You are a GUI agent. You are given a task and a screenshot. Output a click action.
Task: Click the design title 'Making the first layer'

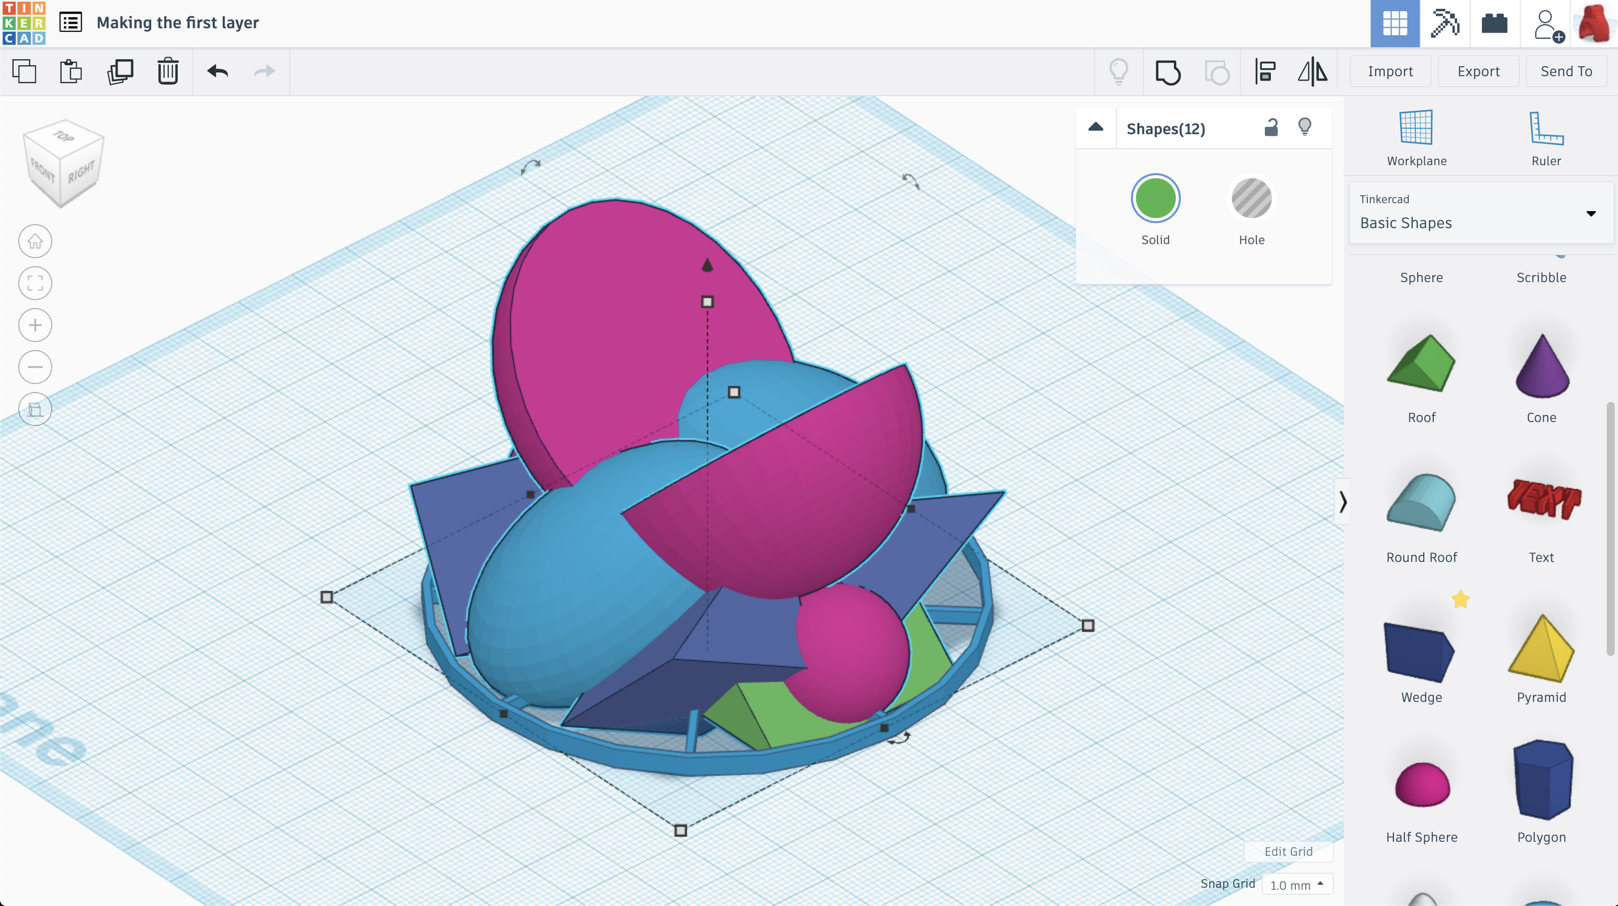click(178, 22)
